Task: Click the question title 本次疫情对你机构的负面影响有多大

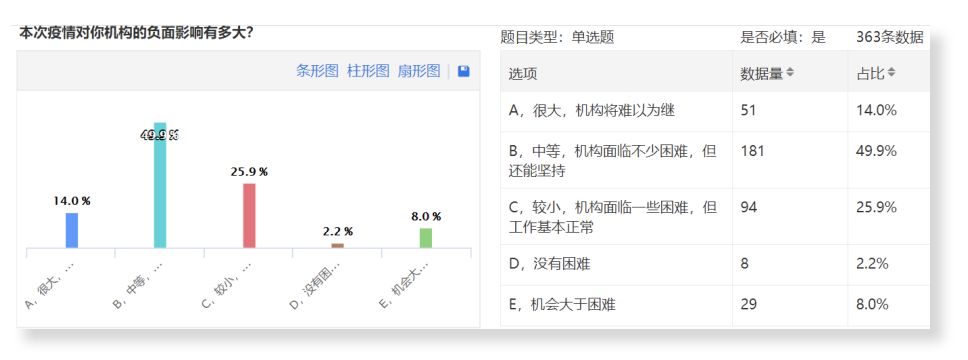Action: [136, 32]
